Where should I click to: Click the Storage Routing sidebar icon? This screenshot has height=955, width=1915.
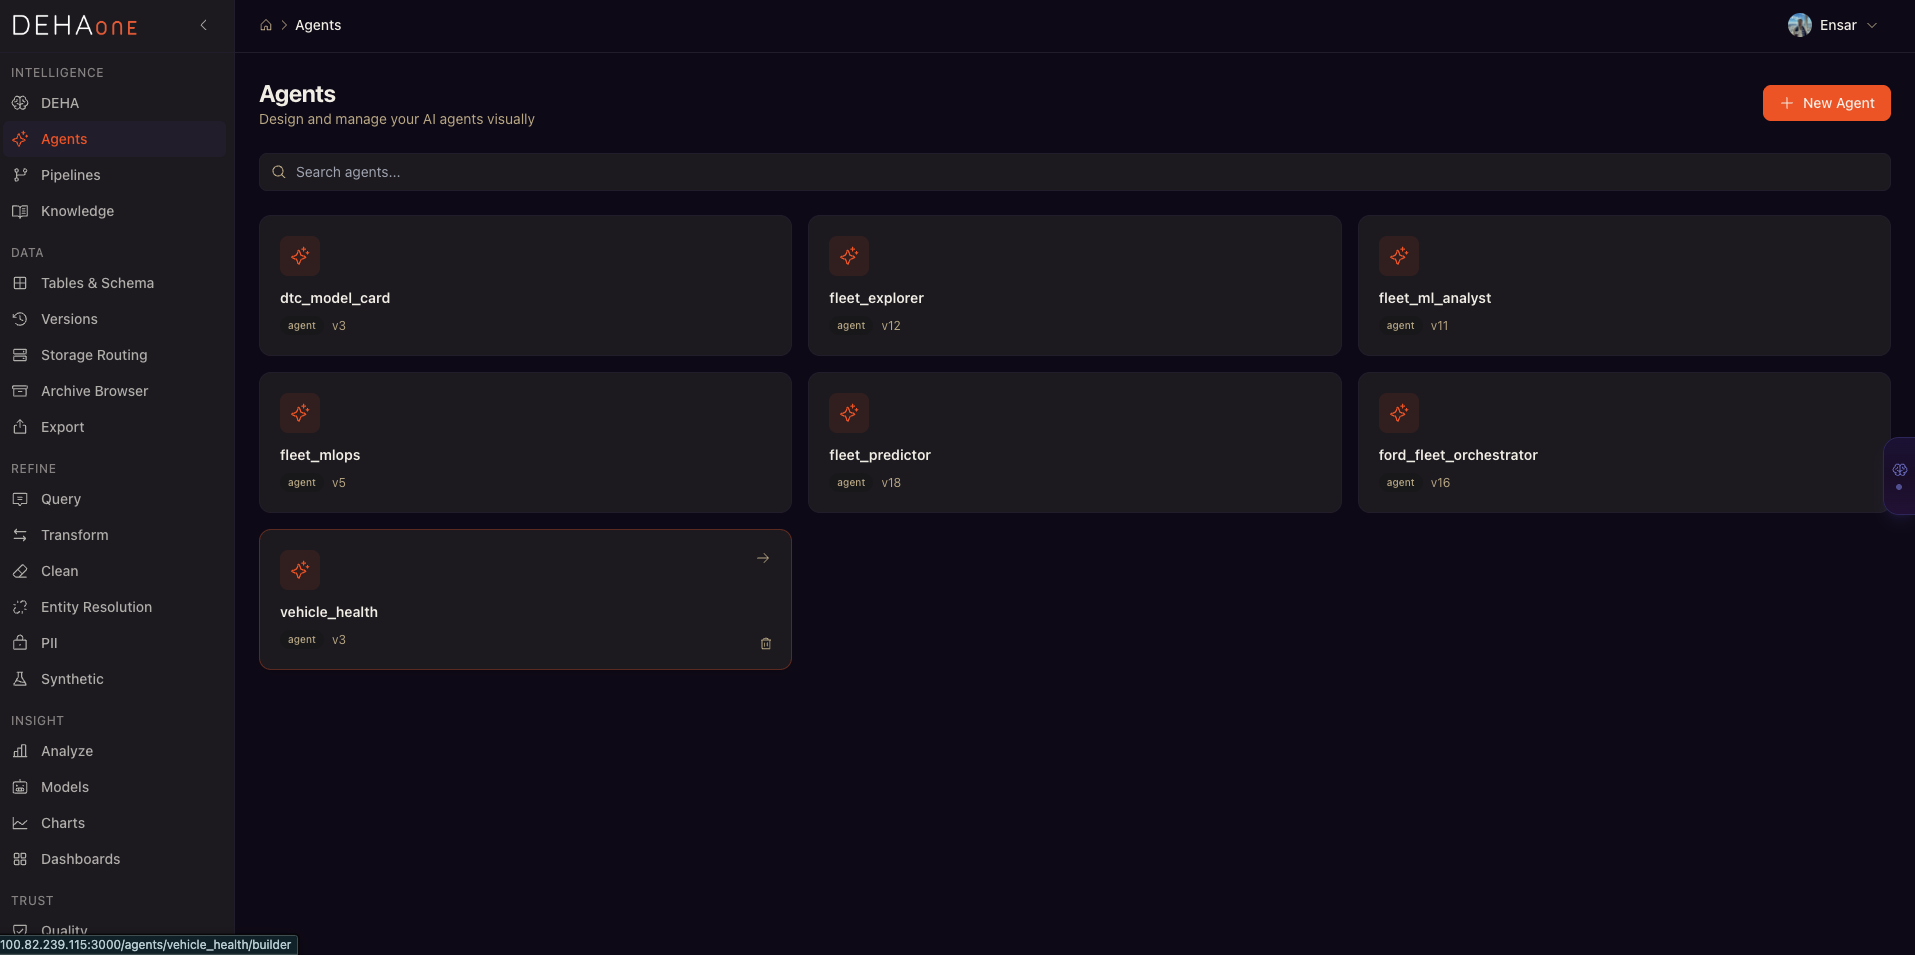pyautogui.click(x=20, y=355)
